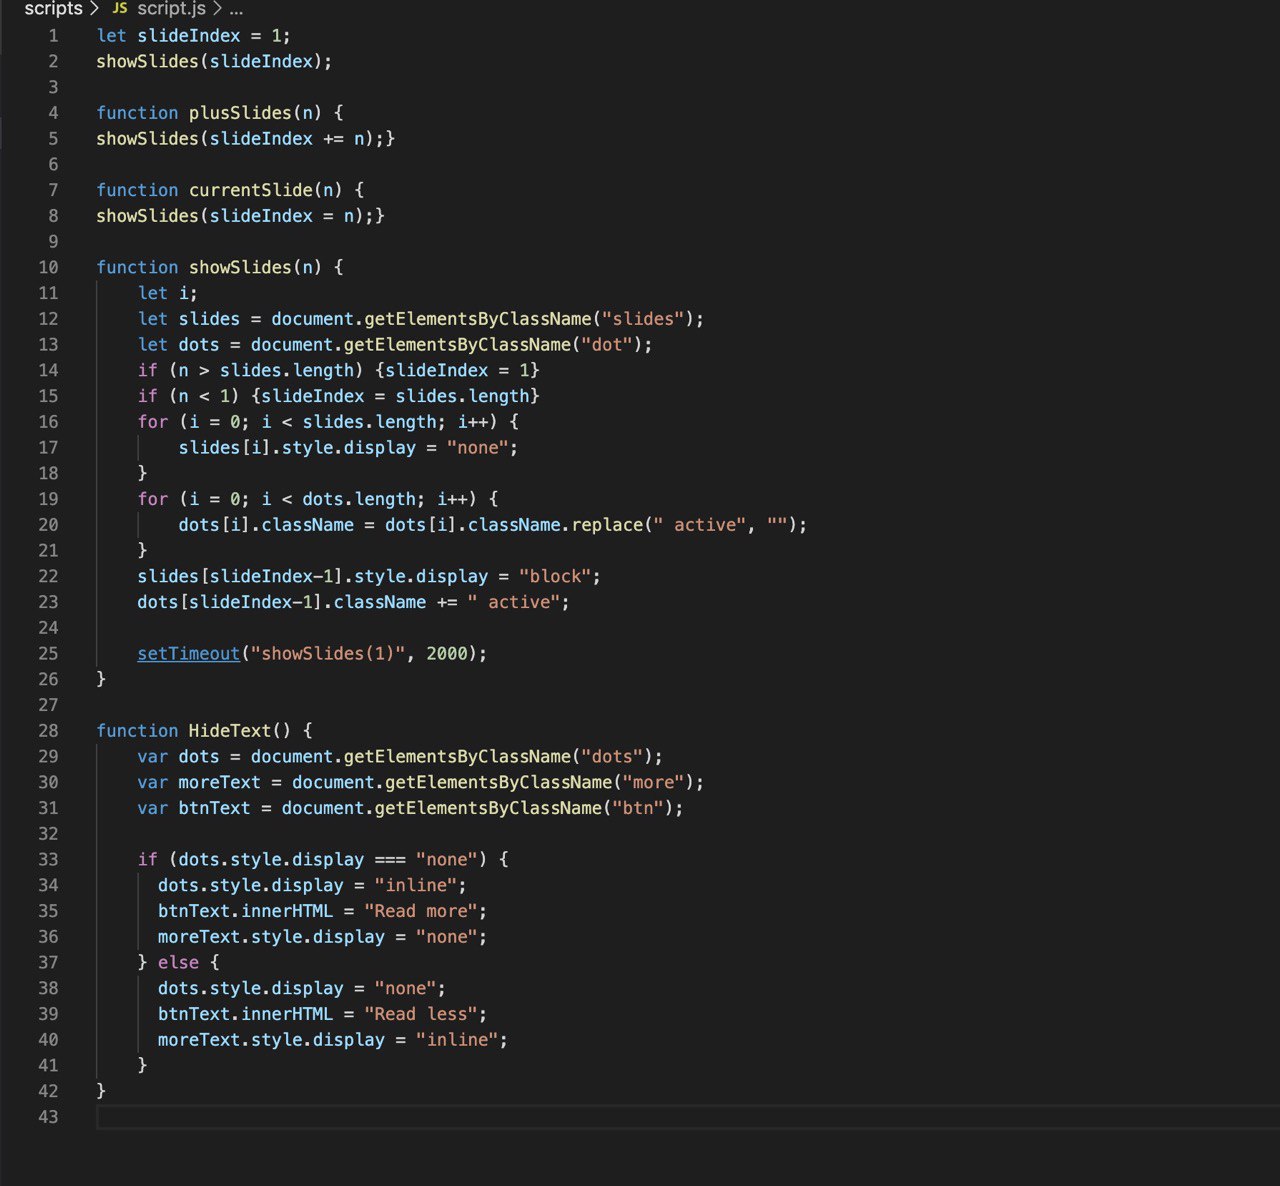Click line number 10 in gutter
Viewport: 1280px width, 1186px height.
tap(48, 267)
